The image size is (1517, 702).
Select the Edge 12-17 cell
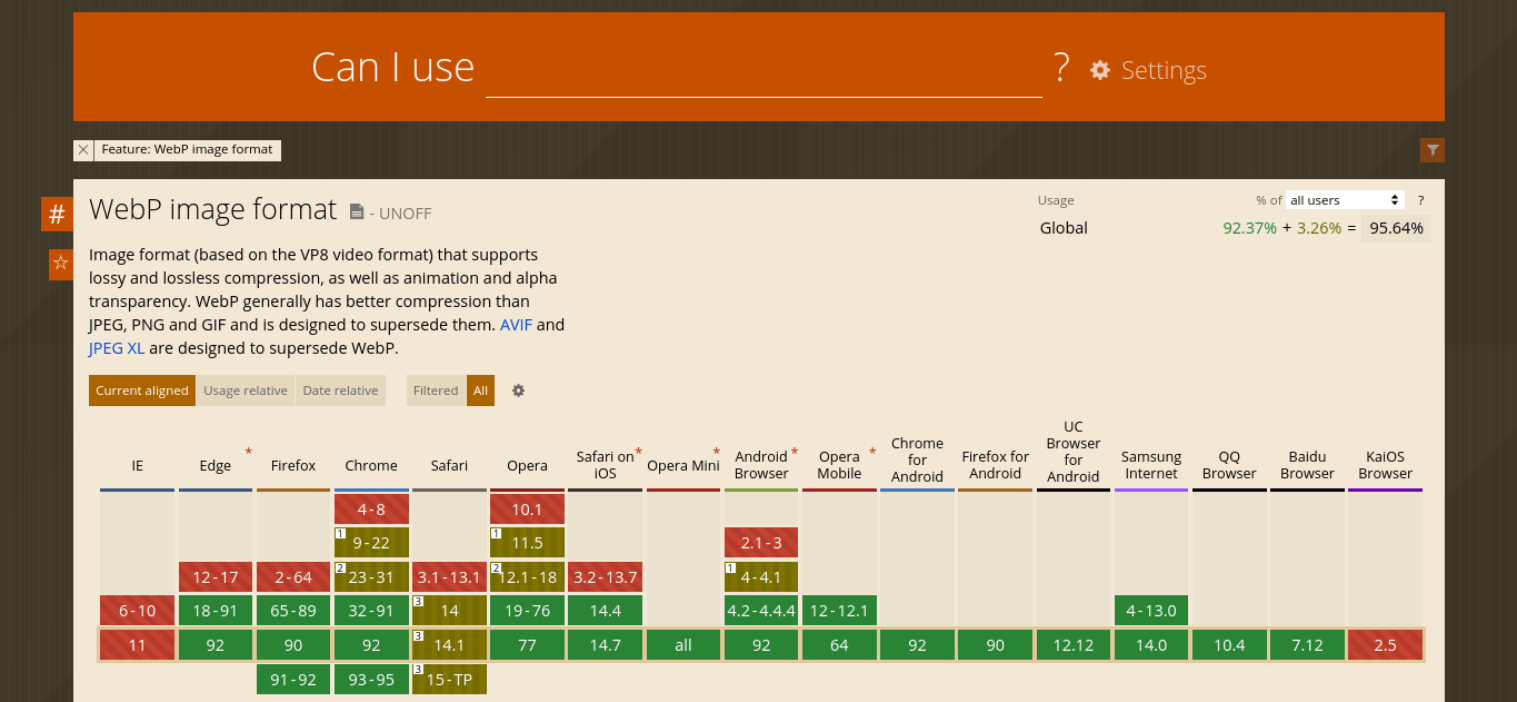coord(215,577)
